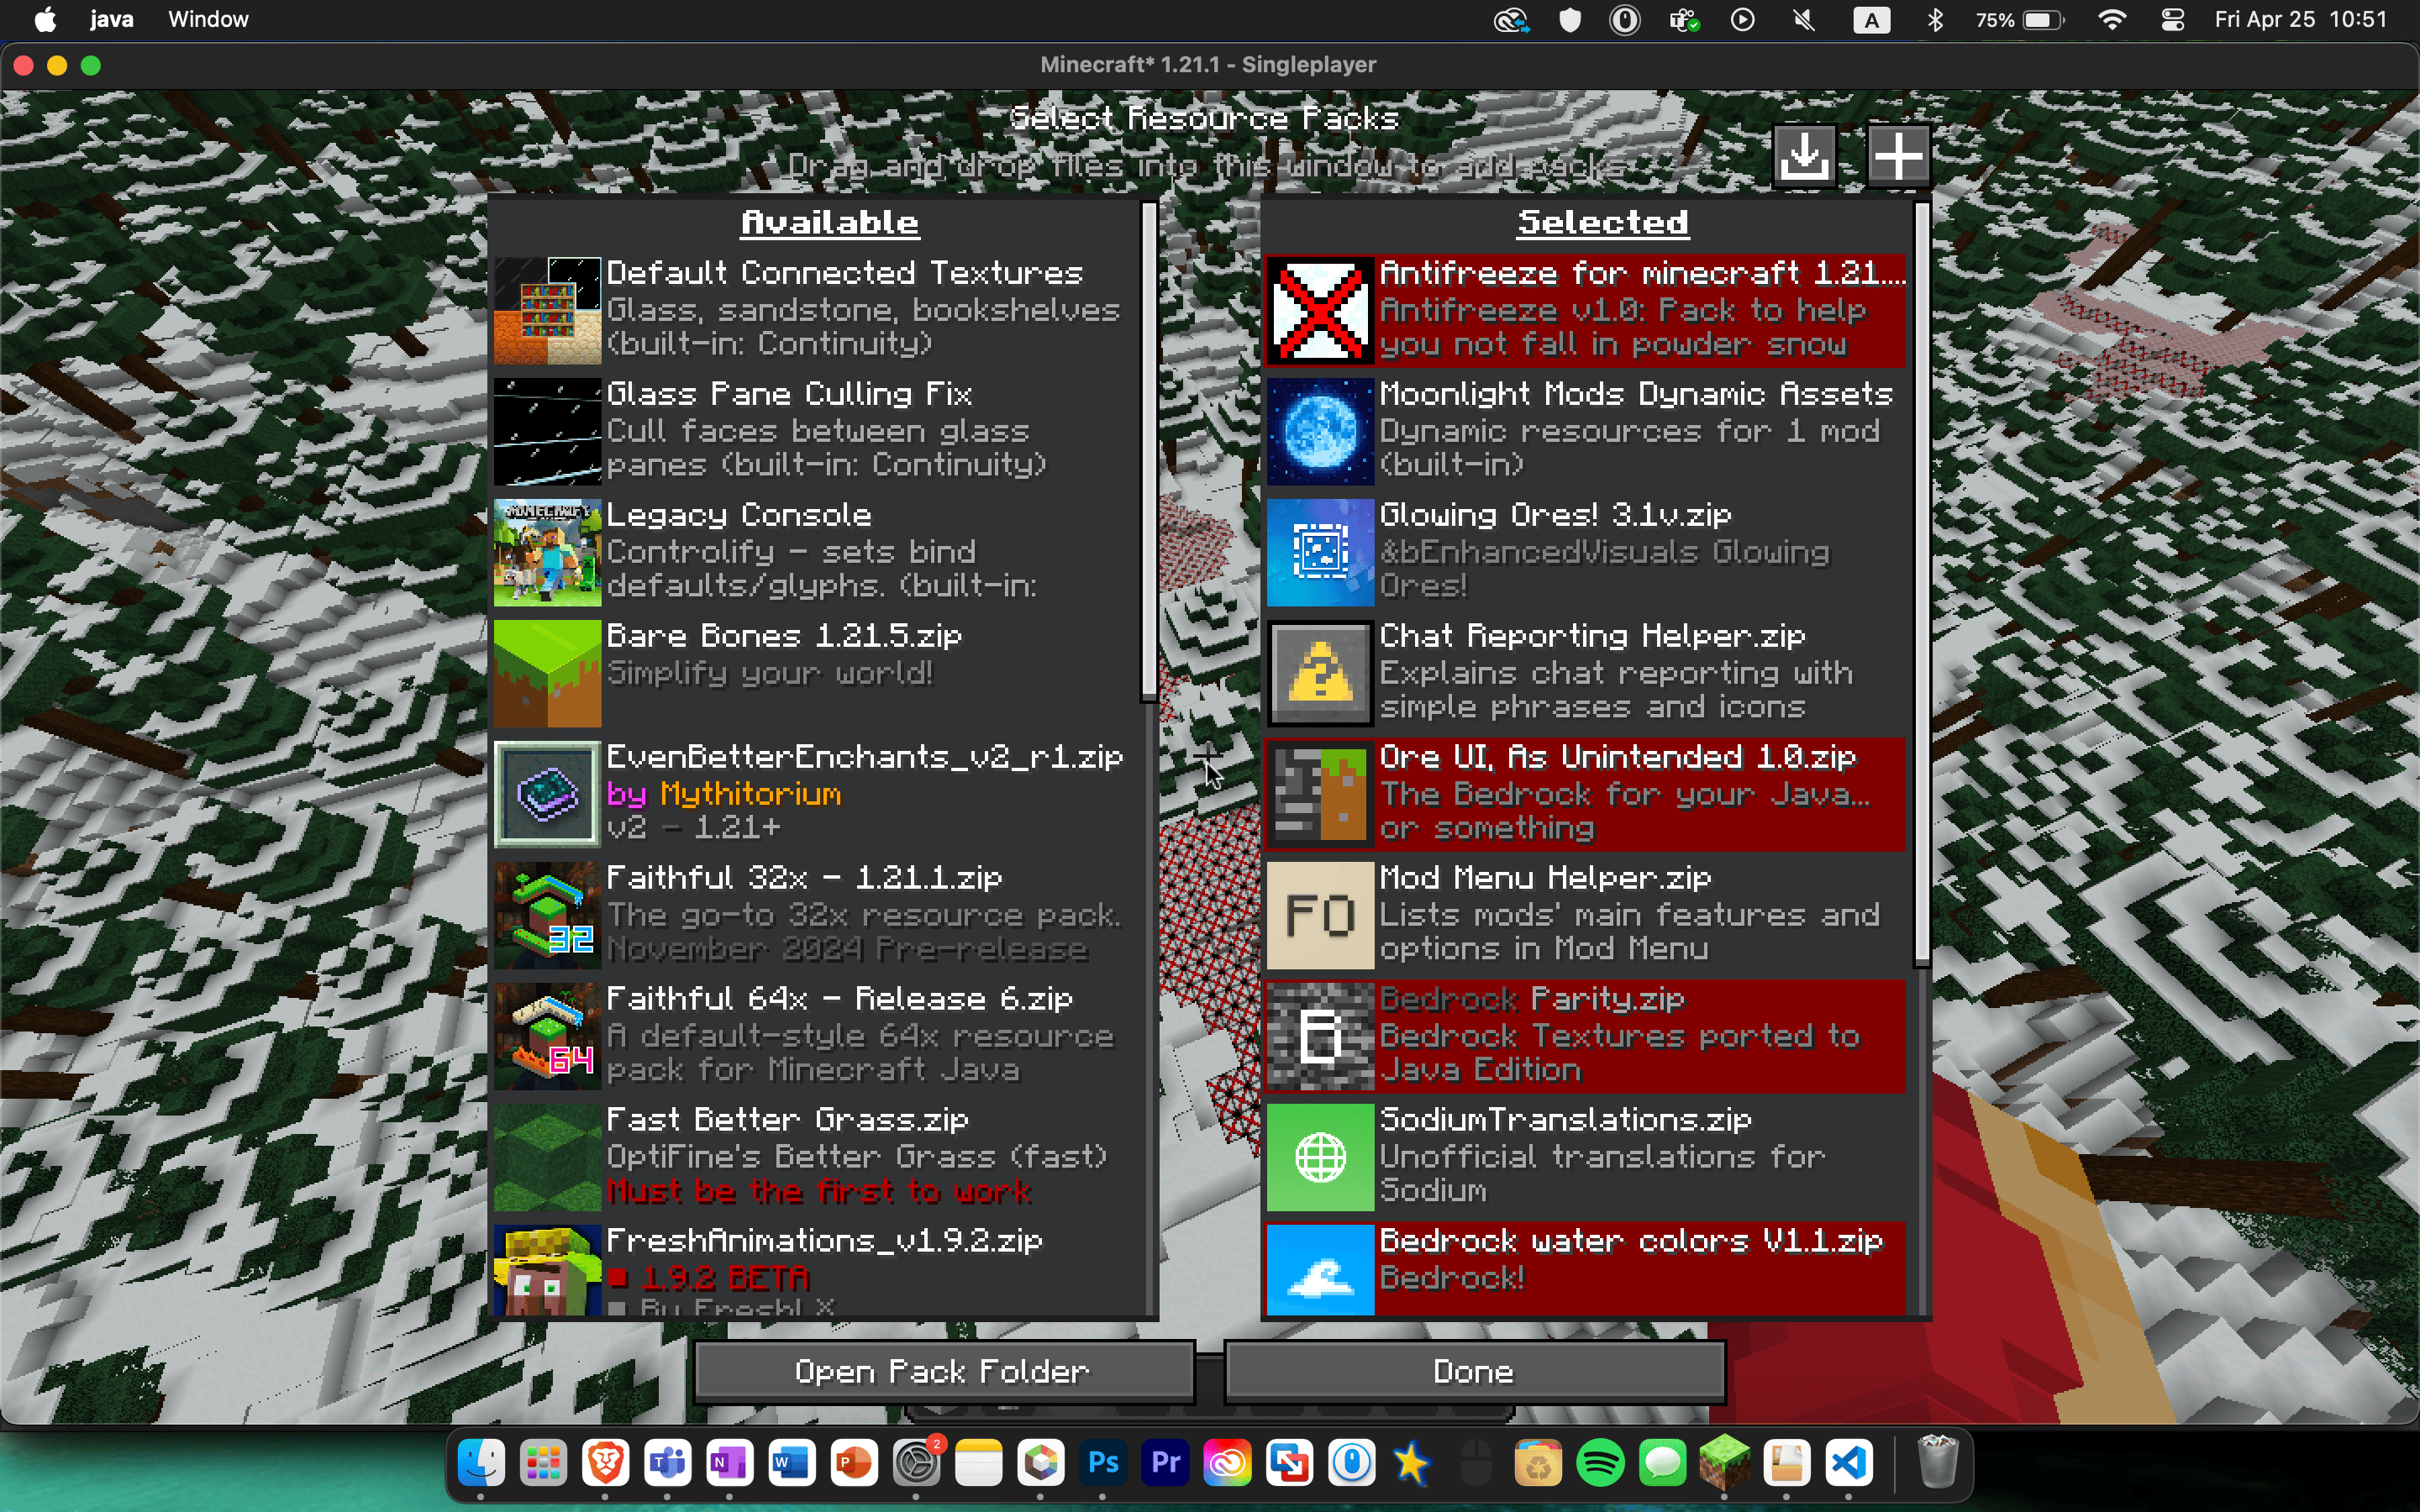Click Mod Menu Helper FO icon
This screenshot has width=2420, height=1512.
[x=1320, y=915]
